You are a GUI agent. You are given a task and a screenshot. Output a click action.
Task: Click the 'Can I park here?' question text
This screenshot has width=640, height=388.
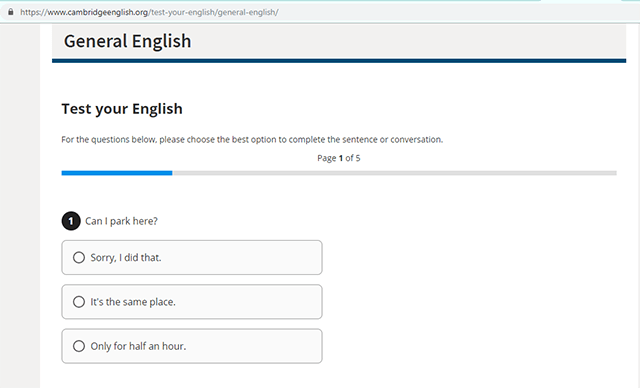tap(121, 221)
